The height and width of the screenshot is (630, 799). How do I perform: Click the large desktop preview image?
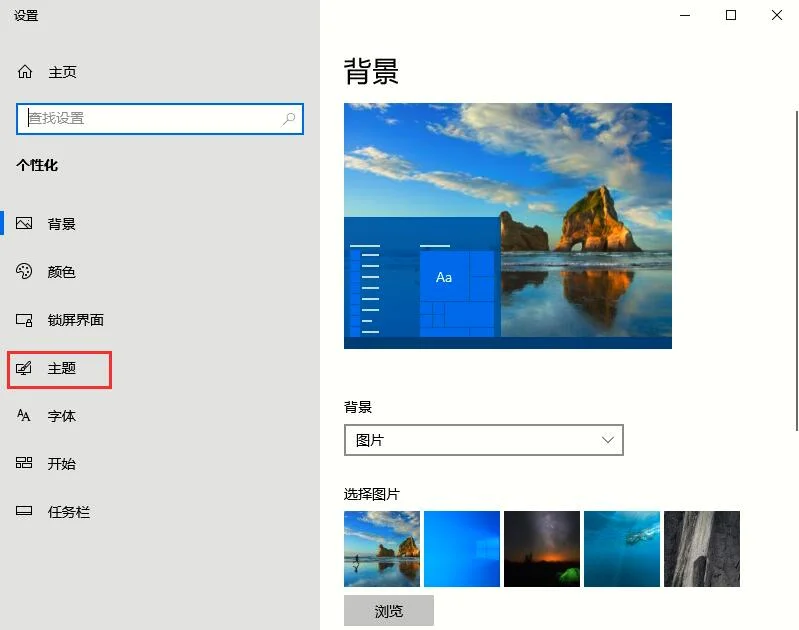pyautogui.click(x=508, y=226)
